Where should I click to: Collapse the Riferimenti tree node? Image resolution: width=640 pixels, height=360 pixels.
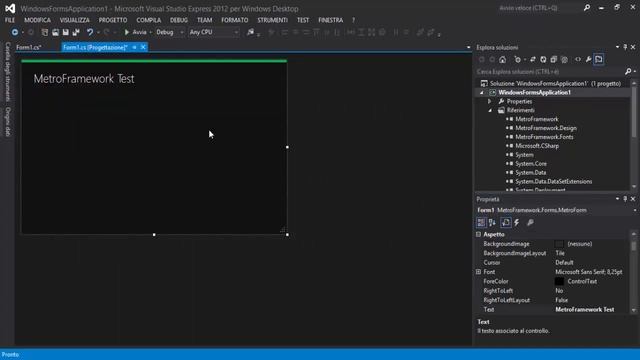pos(490,110)
